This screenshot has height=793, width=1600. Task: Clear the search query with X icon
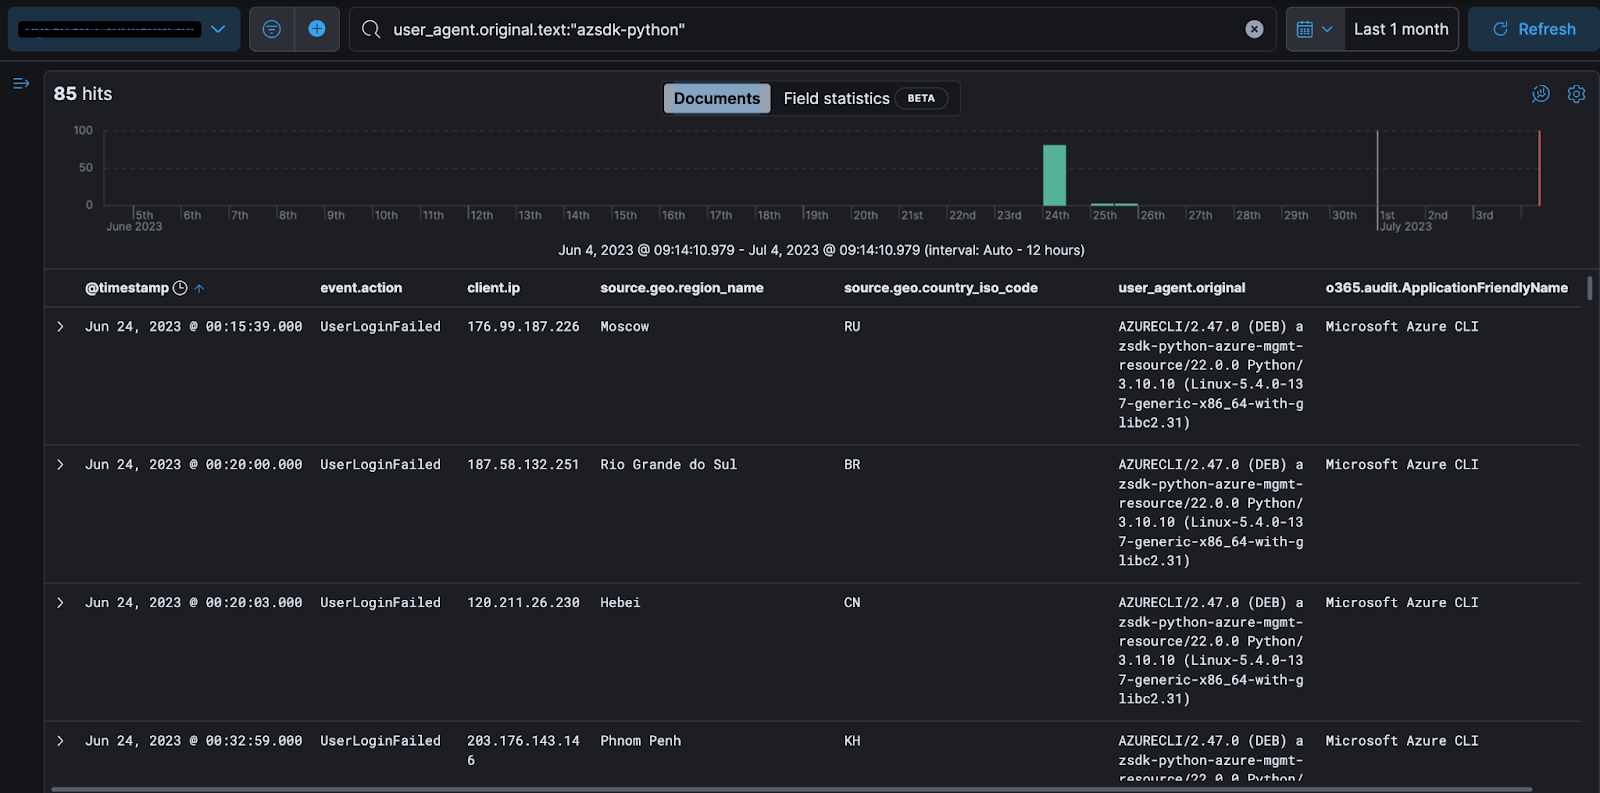pyautogui.click(x=1254, y=30)
